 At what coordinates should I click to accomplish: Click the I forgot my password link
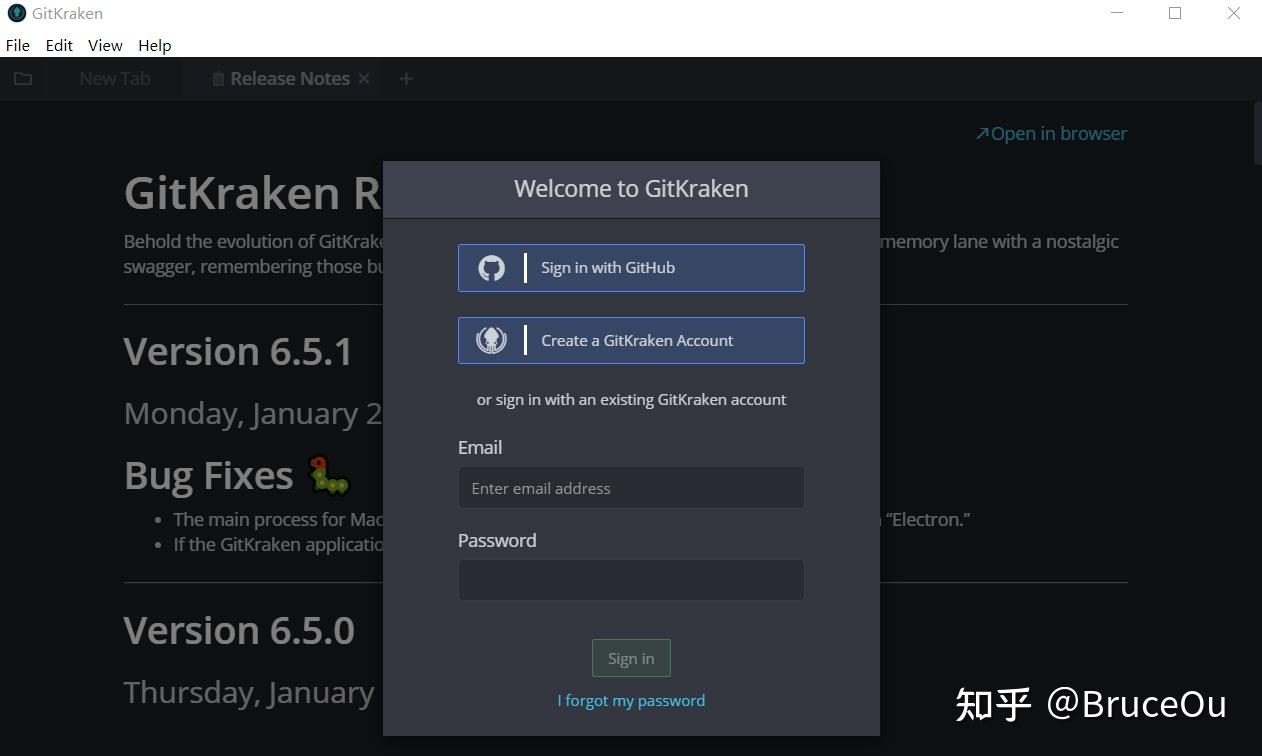coord(631,700)
